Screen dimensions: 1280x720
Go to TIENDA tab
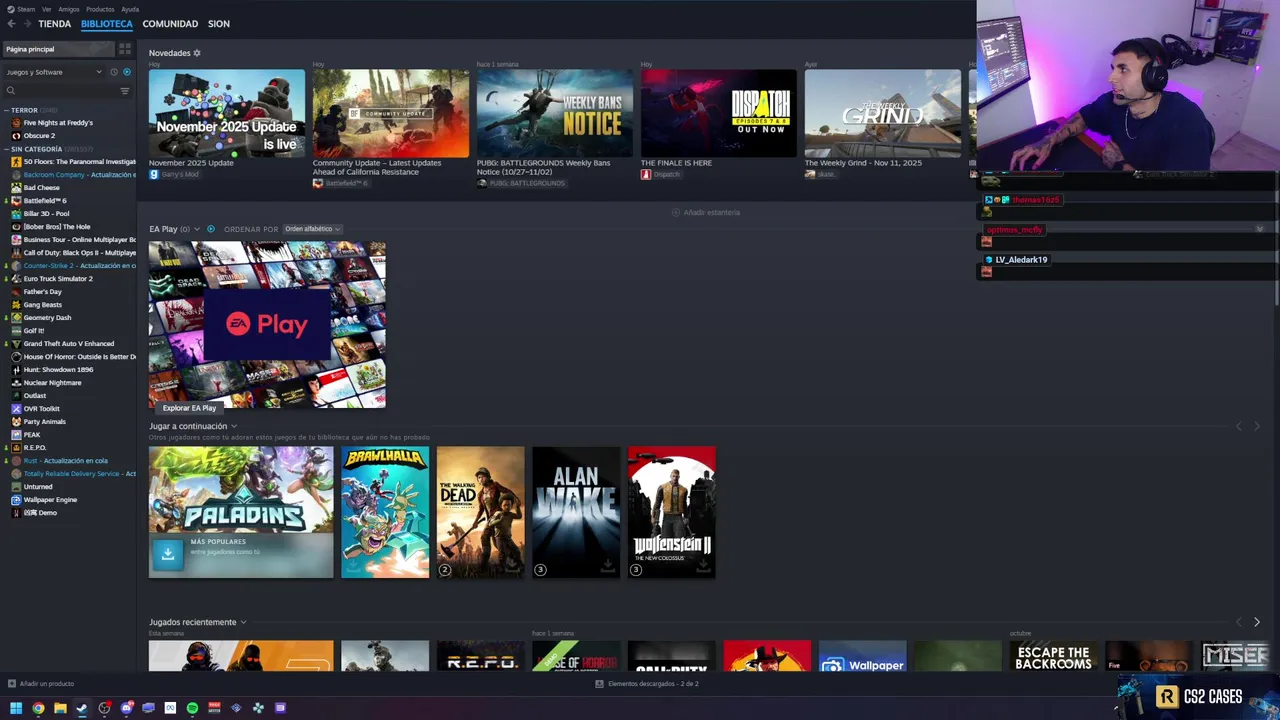click(54, 23)
